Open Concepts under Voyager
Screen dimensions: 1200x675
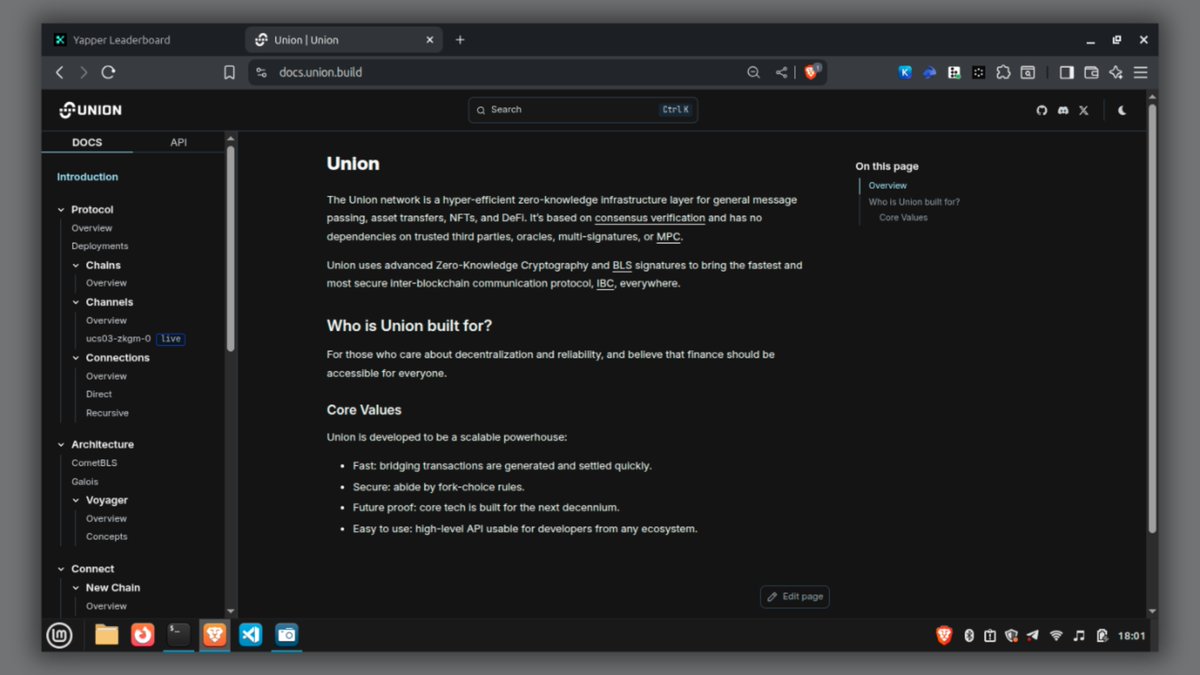tap(107, 537)
